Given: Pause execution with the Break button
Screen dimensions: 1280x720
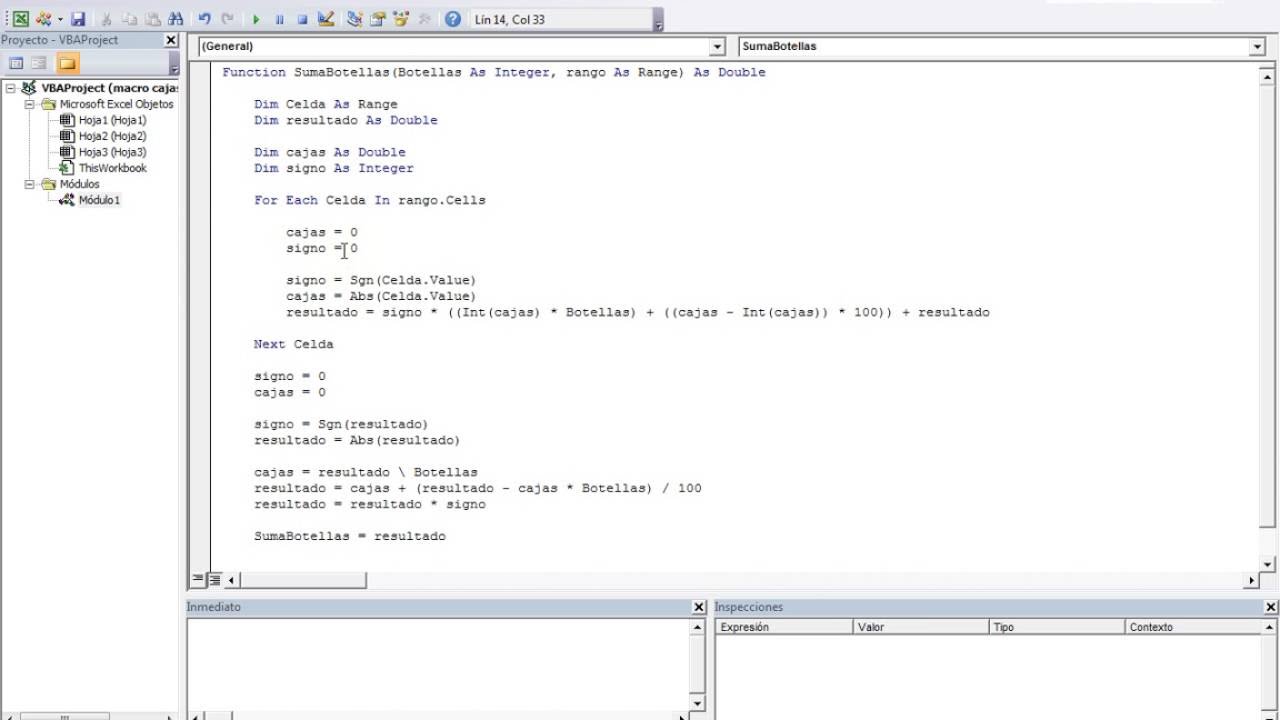Looking at the screenshot, I should point(279,19).
